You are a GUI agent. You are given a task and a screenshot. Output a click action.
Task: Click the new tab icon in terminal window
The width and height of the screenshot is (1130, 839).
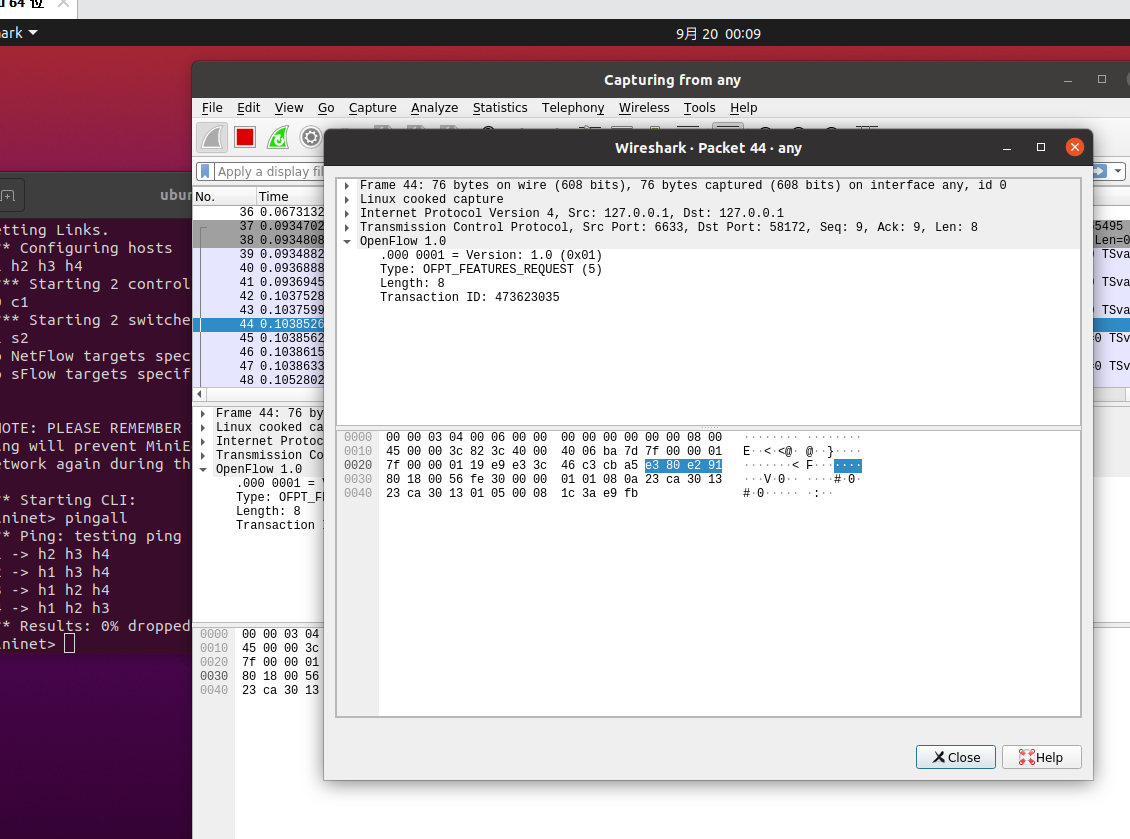(8, 195)
